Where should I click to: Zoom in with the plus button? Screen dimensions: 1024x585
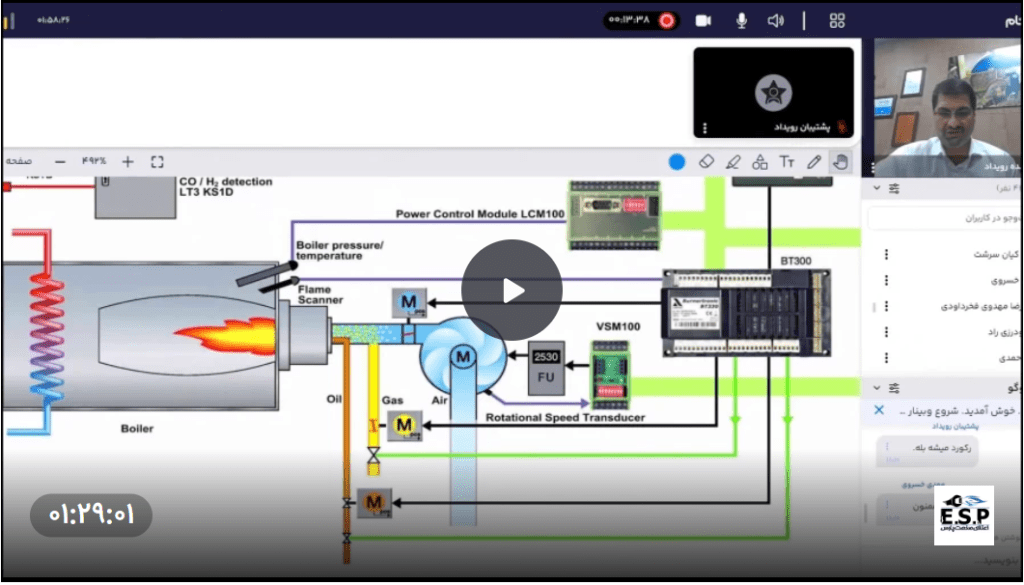(x=127, y=161)
